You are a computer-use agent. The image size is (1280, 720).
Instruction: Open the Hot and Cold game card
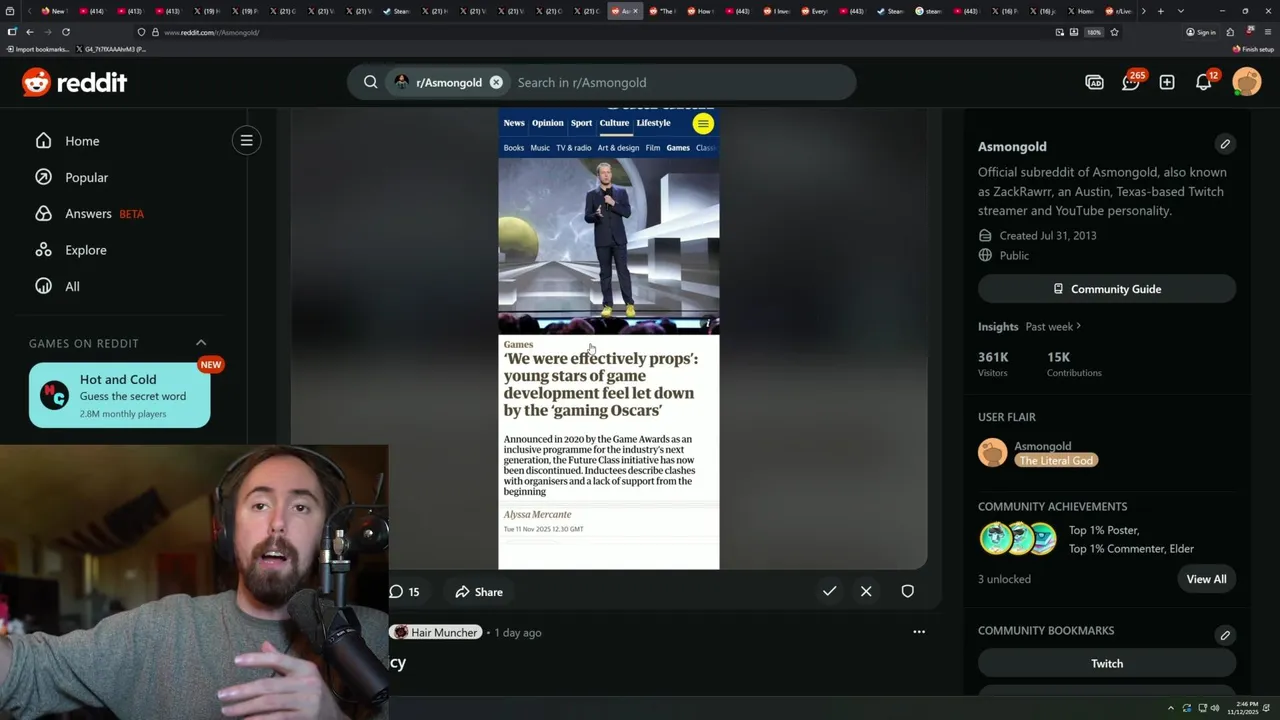point(120,395)
